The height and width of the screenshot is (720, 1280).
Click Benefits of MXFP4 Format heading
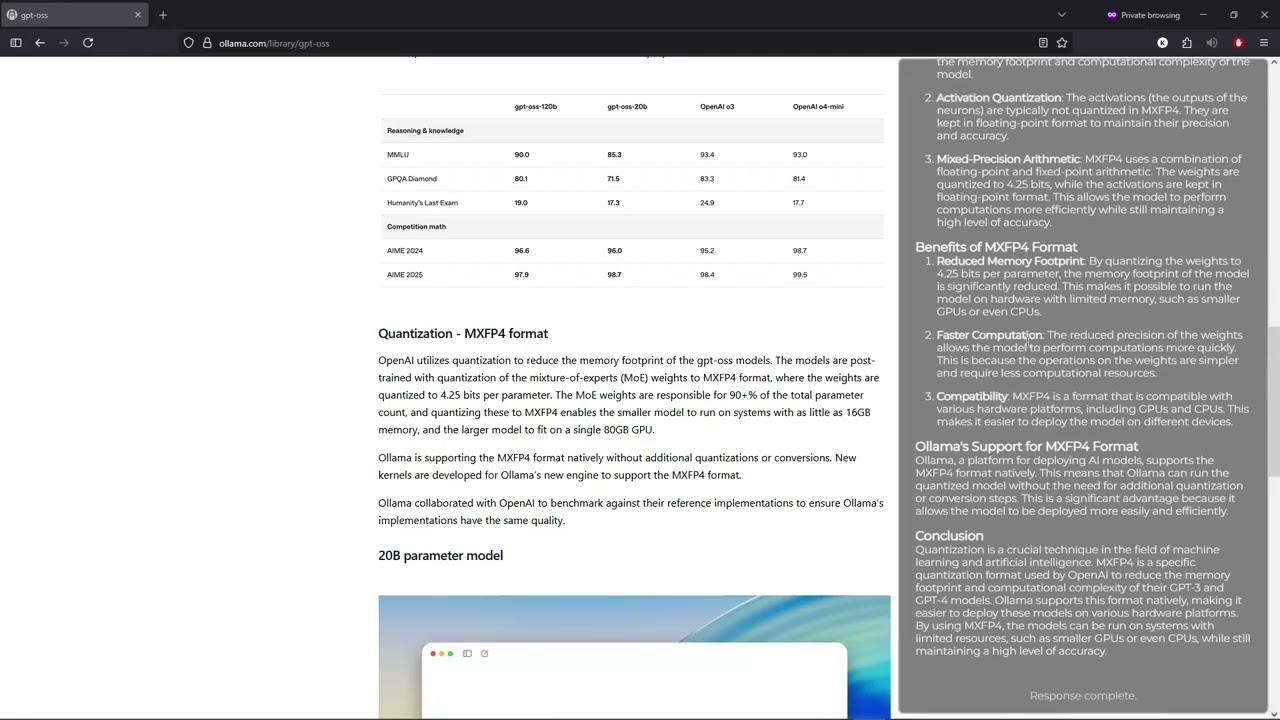(996, 247)
